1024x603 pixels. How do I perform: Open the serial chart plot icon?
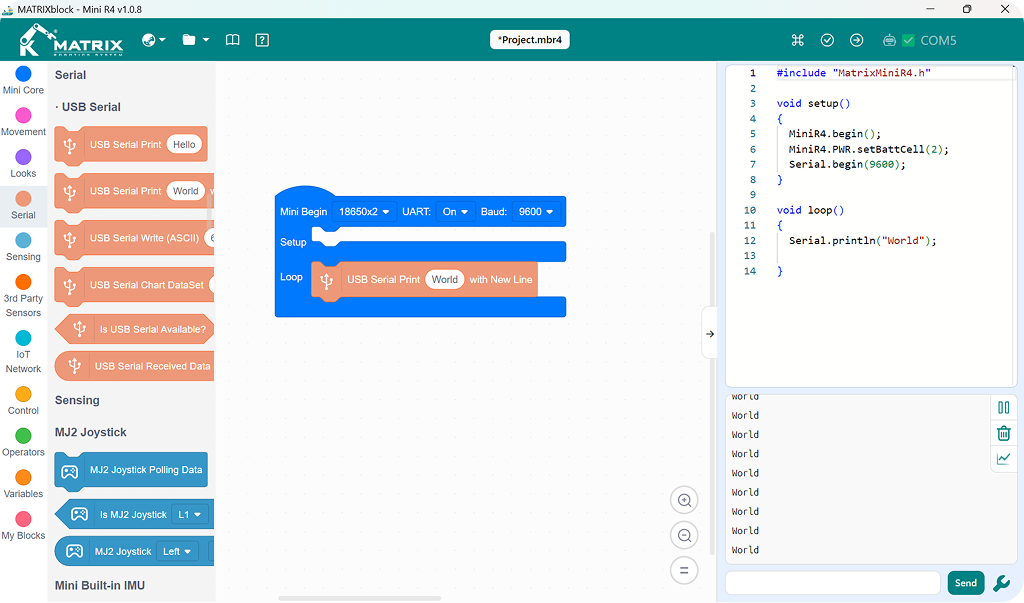(1004, 459)
